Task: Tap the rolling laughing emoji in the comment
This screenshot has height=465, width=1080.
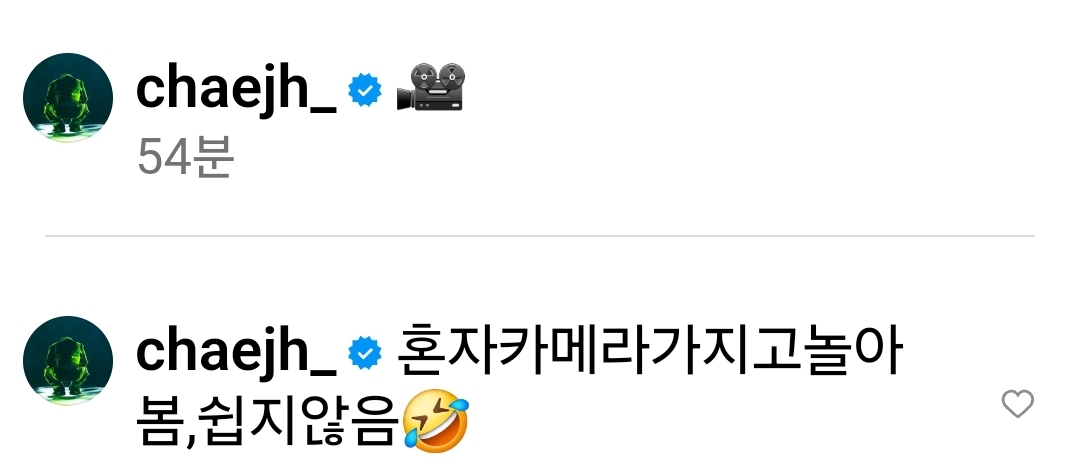Action: coord(435,420)
